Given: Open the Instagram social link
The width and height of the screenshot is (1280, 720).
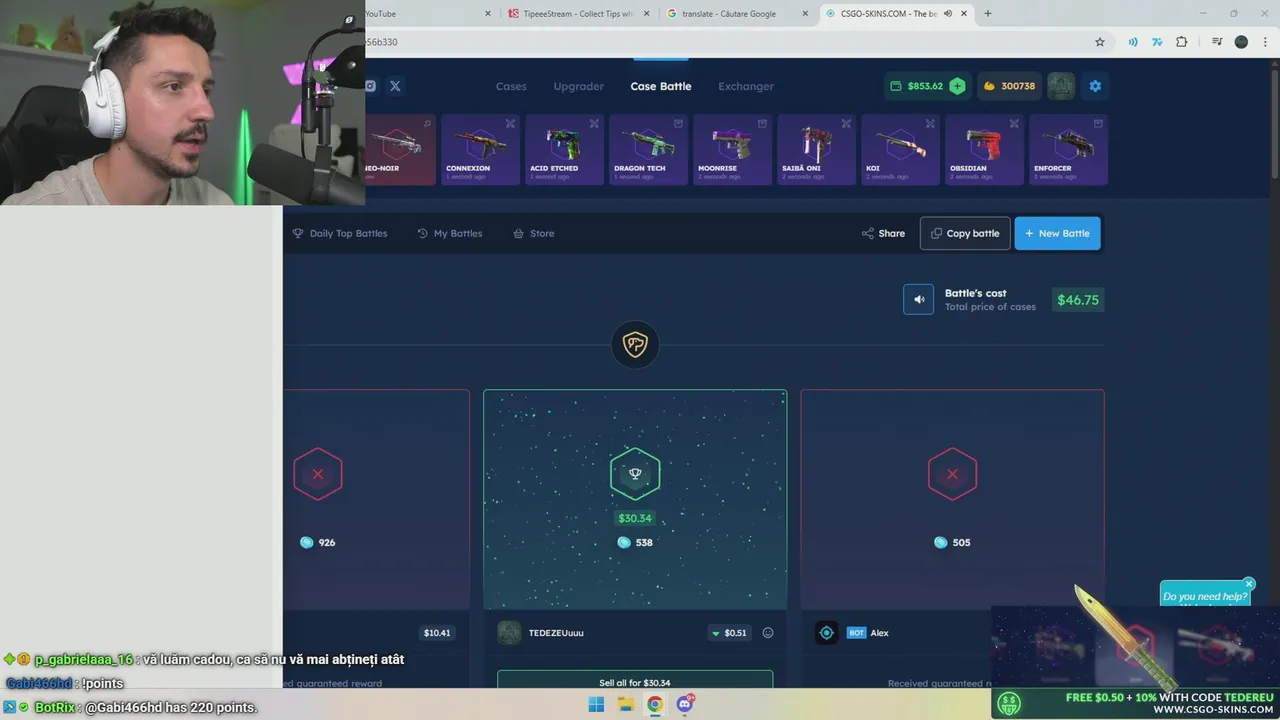Looking at the screenshot, I should pyautogui.click(x=370, y=86).
